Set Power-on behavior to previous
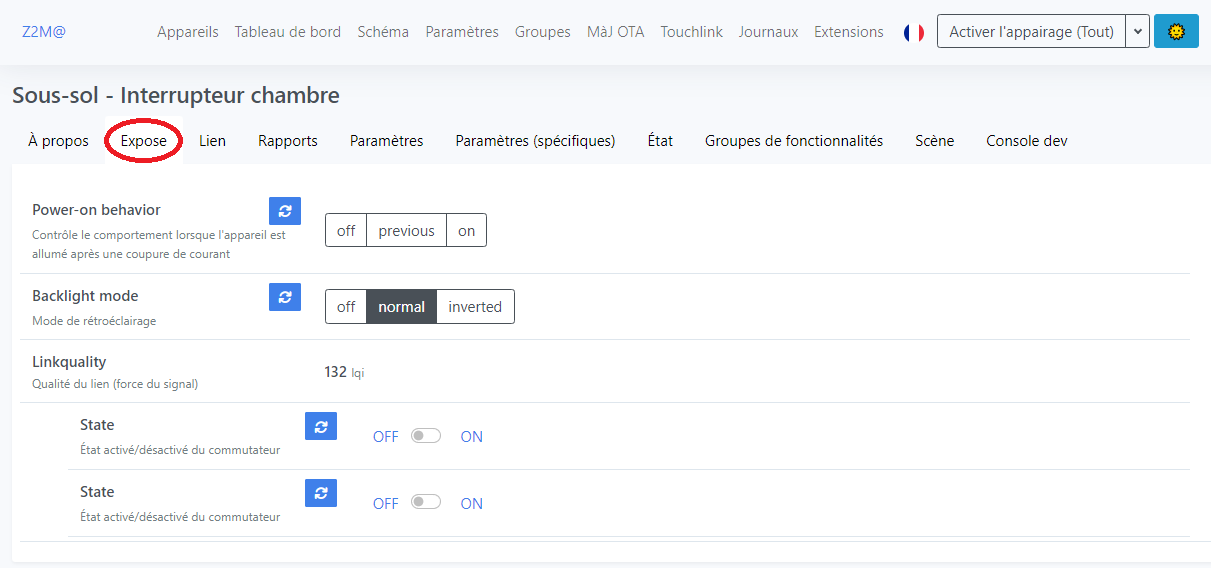The width and height of the screenshot is (1211, 568). pos(406,230)
